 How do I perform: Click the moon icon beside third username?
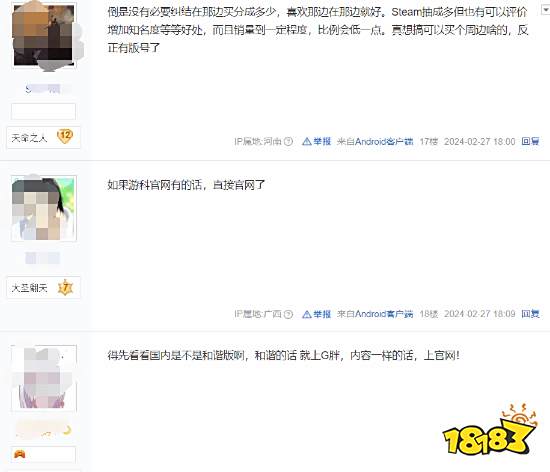pyautogui.click(x=67, y=430)
